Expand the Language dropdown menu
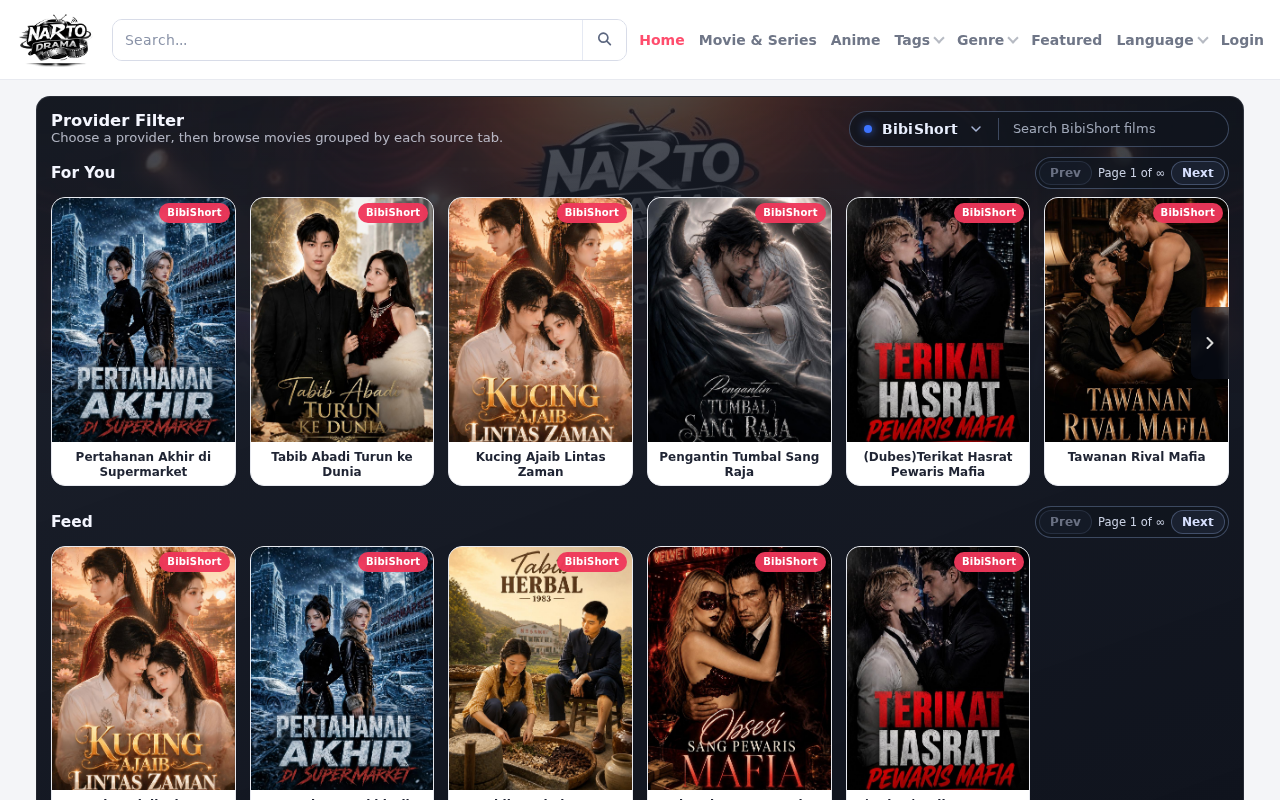This screenshot has height=800, width=1280. tap(1162, 40)
